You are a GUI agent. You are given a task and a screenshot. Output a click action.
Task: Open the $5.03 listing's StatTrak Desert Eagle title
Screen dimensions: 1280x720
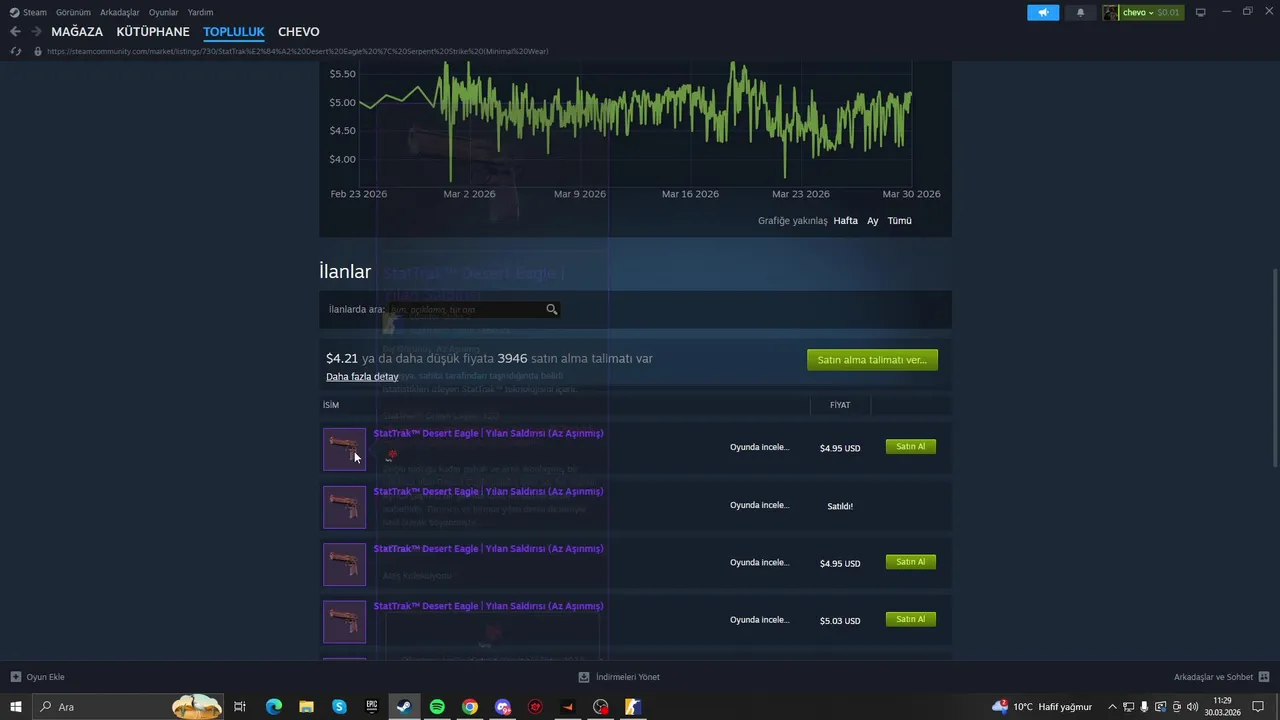tap(488, 606)
